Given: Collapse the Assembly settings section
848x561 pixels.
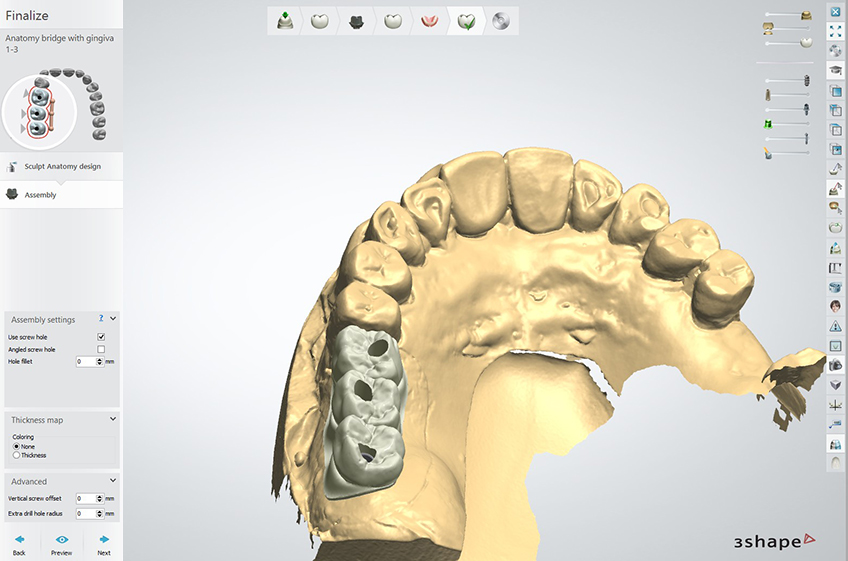Looking at the screenshot, I should click(113, 319).
